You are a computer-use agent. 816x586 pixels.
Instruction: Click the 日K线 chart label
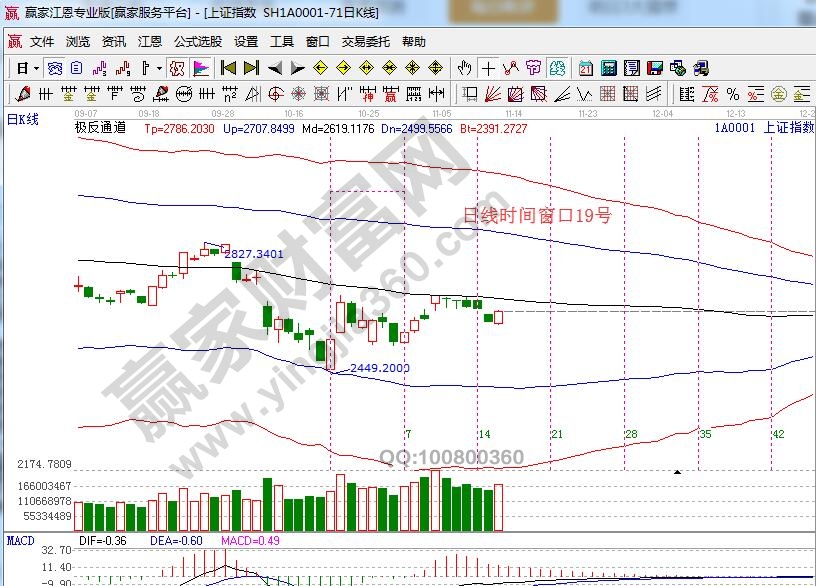(x=24, y=119)
